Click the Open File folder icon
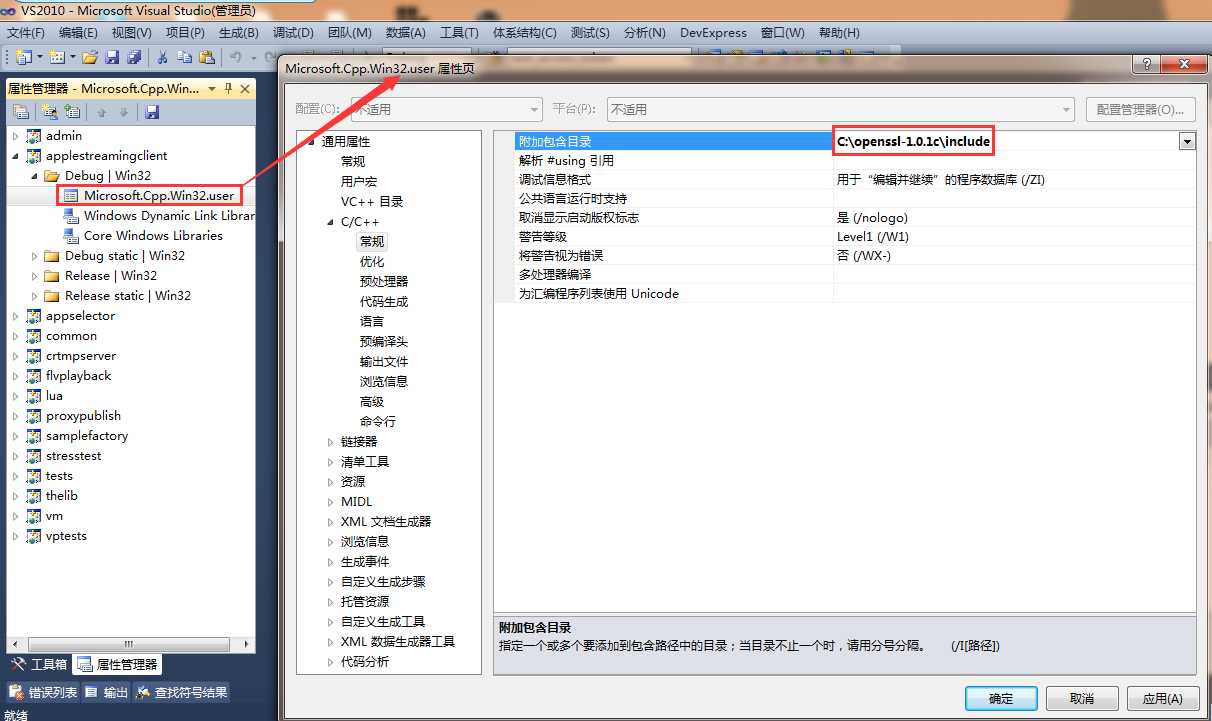Image resolution: width=1212 pixels, height=721 pixels. 90,57
